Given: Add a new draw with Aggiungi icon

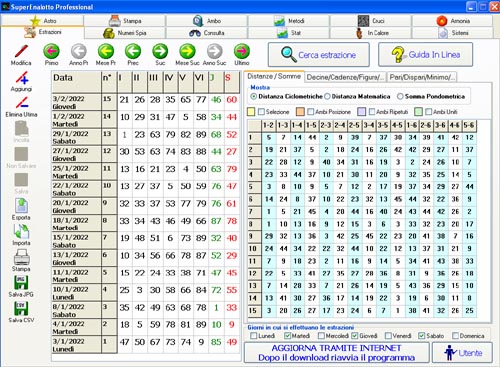Looking at the screenshot, I should 22,78.
